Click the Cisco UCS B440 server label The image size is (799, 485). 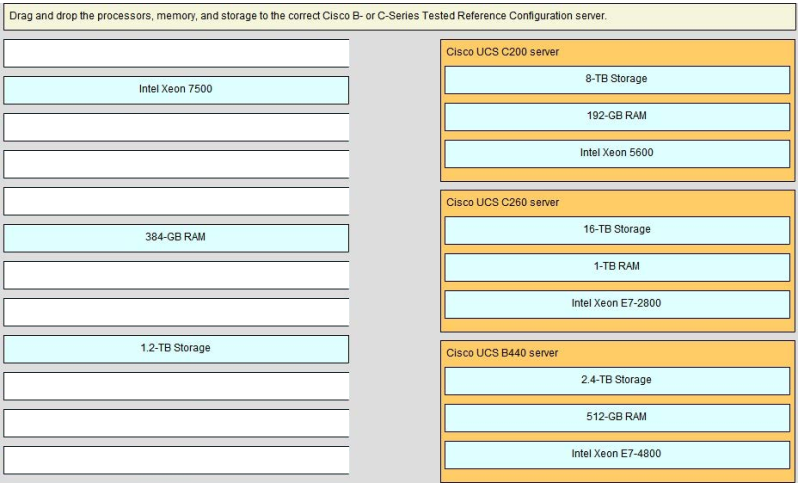[502, 353]
